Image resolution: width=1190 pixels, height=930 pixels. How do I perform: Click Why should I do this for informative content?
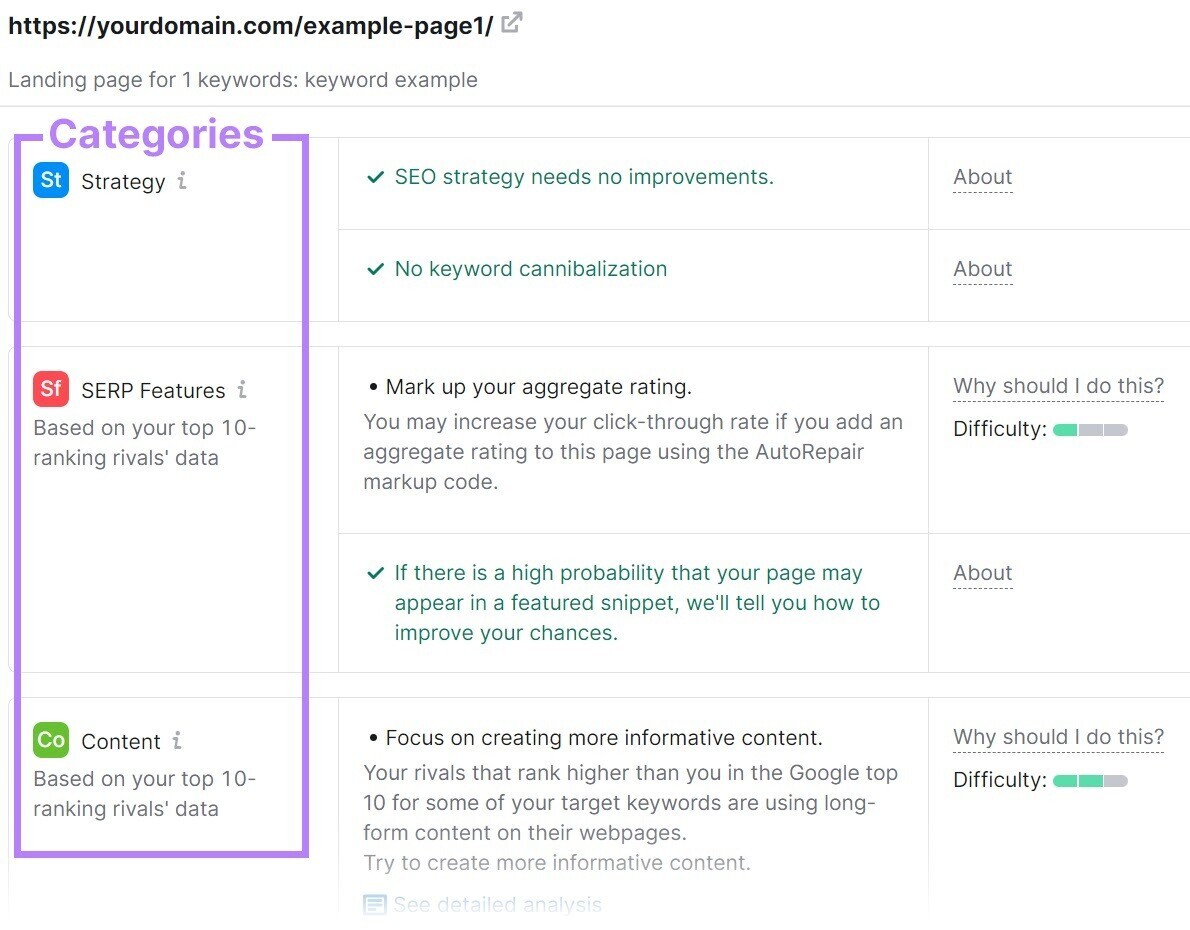click(1058, 736)
